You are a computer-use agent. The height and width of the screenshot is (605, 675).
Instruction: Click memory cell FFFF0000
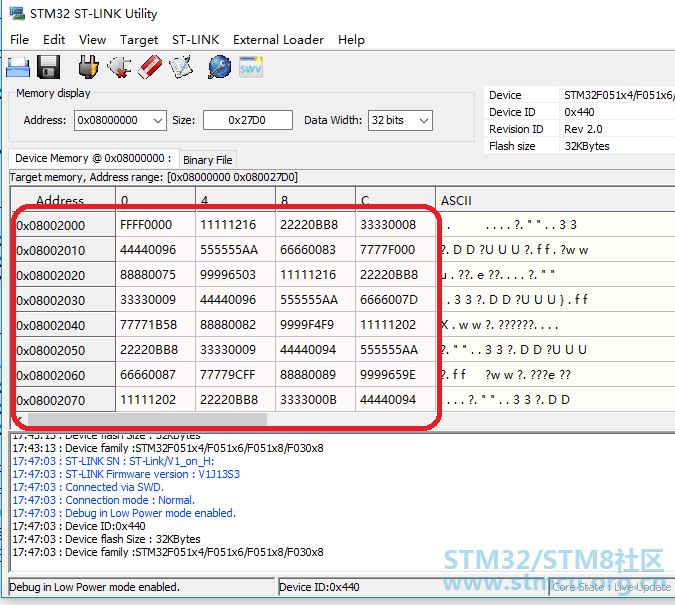pos(155,225)
